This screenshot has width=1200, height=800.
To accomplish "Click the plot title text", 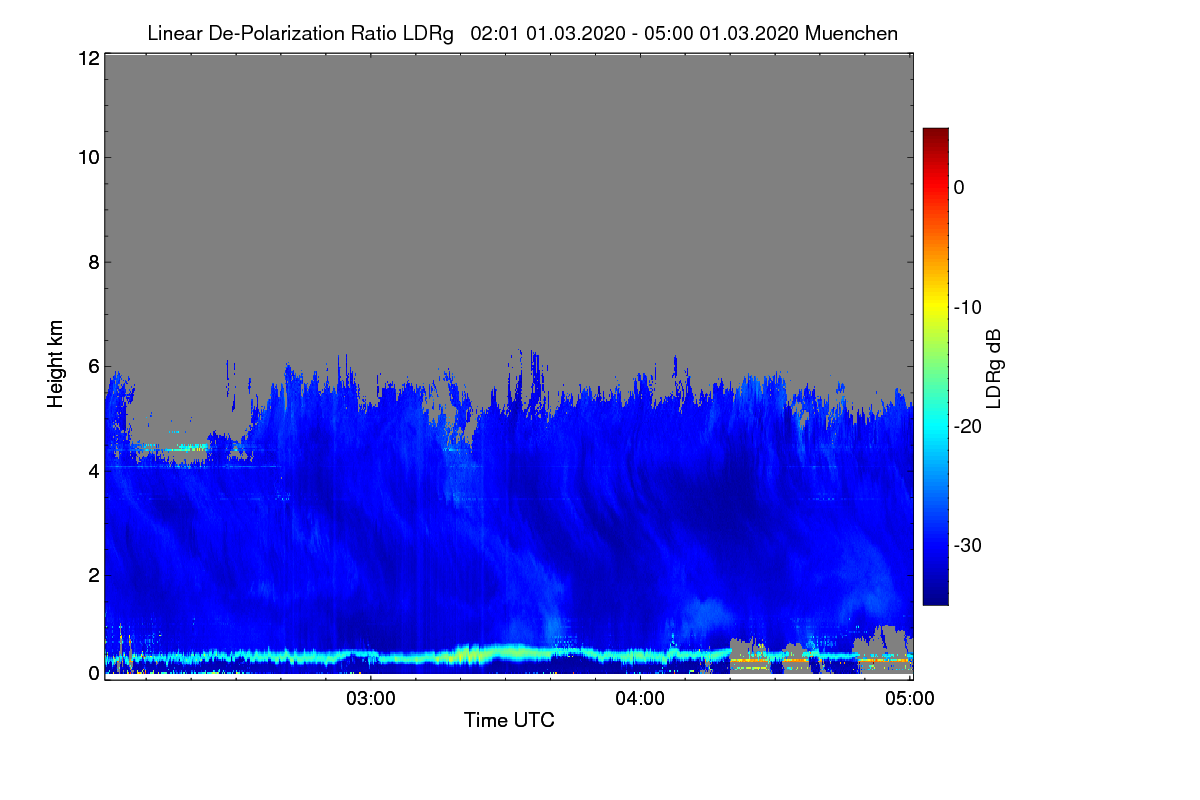I will coord(522,33).
